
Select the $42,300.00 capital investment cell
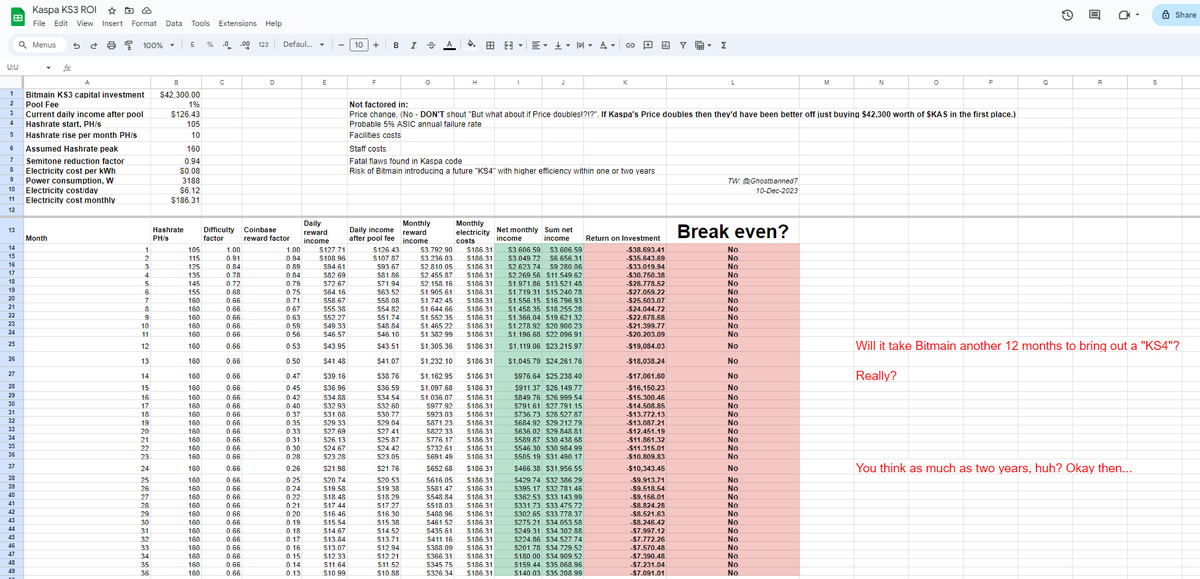tap(176, 93)
